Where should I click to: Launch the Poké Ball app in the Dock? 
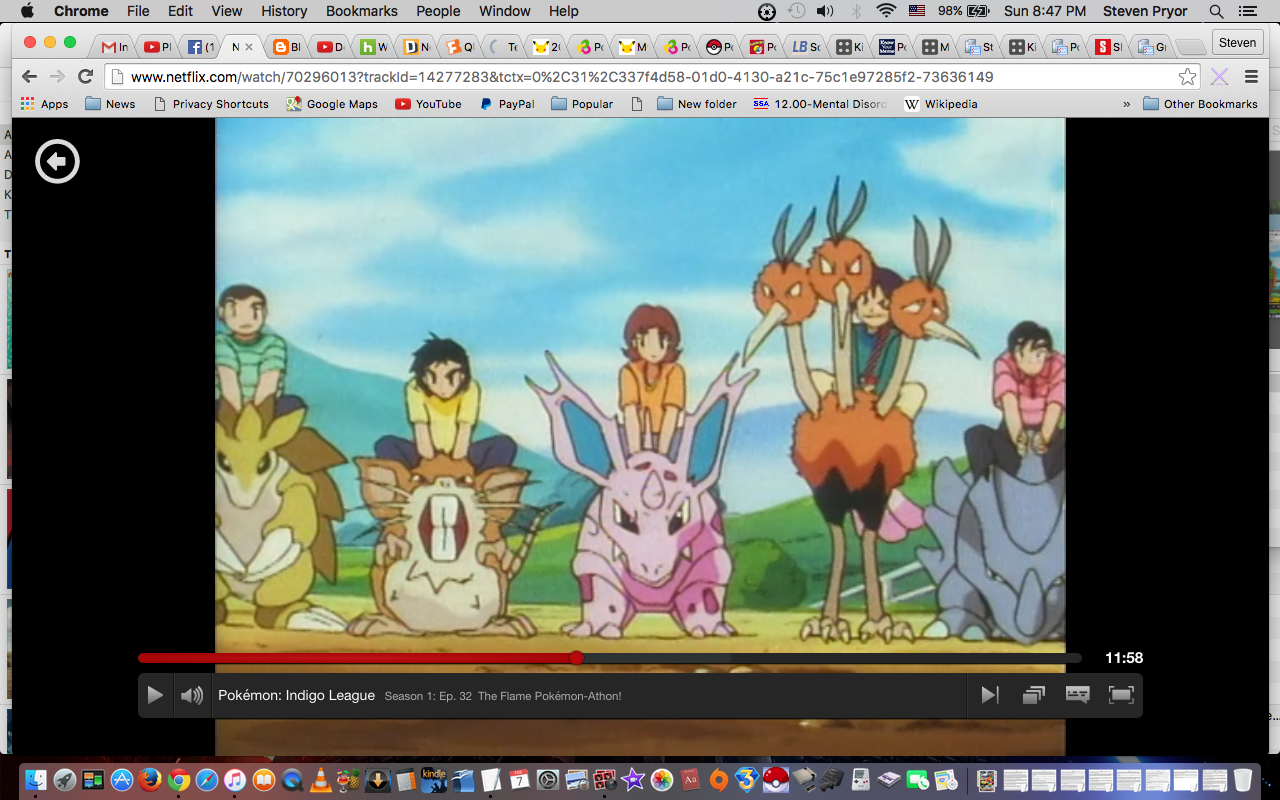(775, 780)
